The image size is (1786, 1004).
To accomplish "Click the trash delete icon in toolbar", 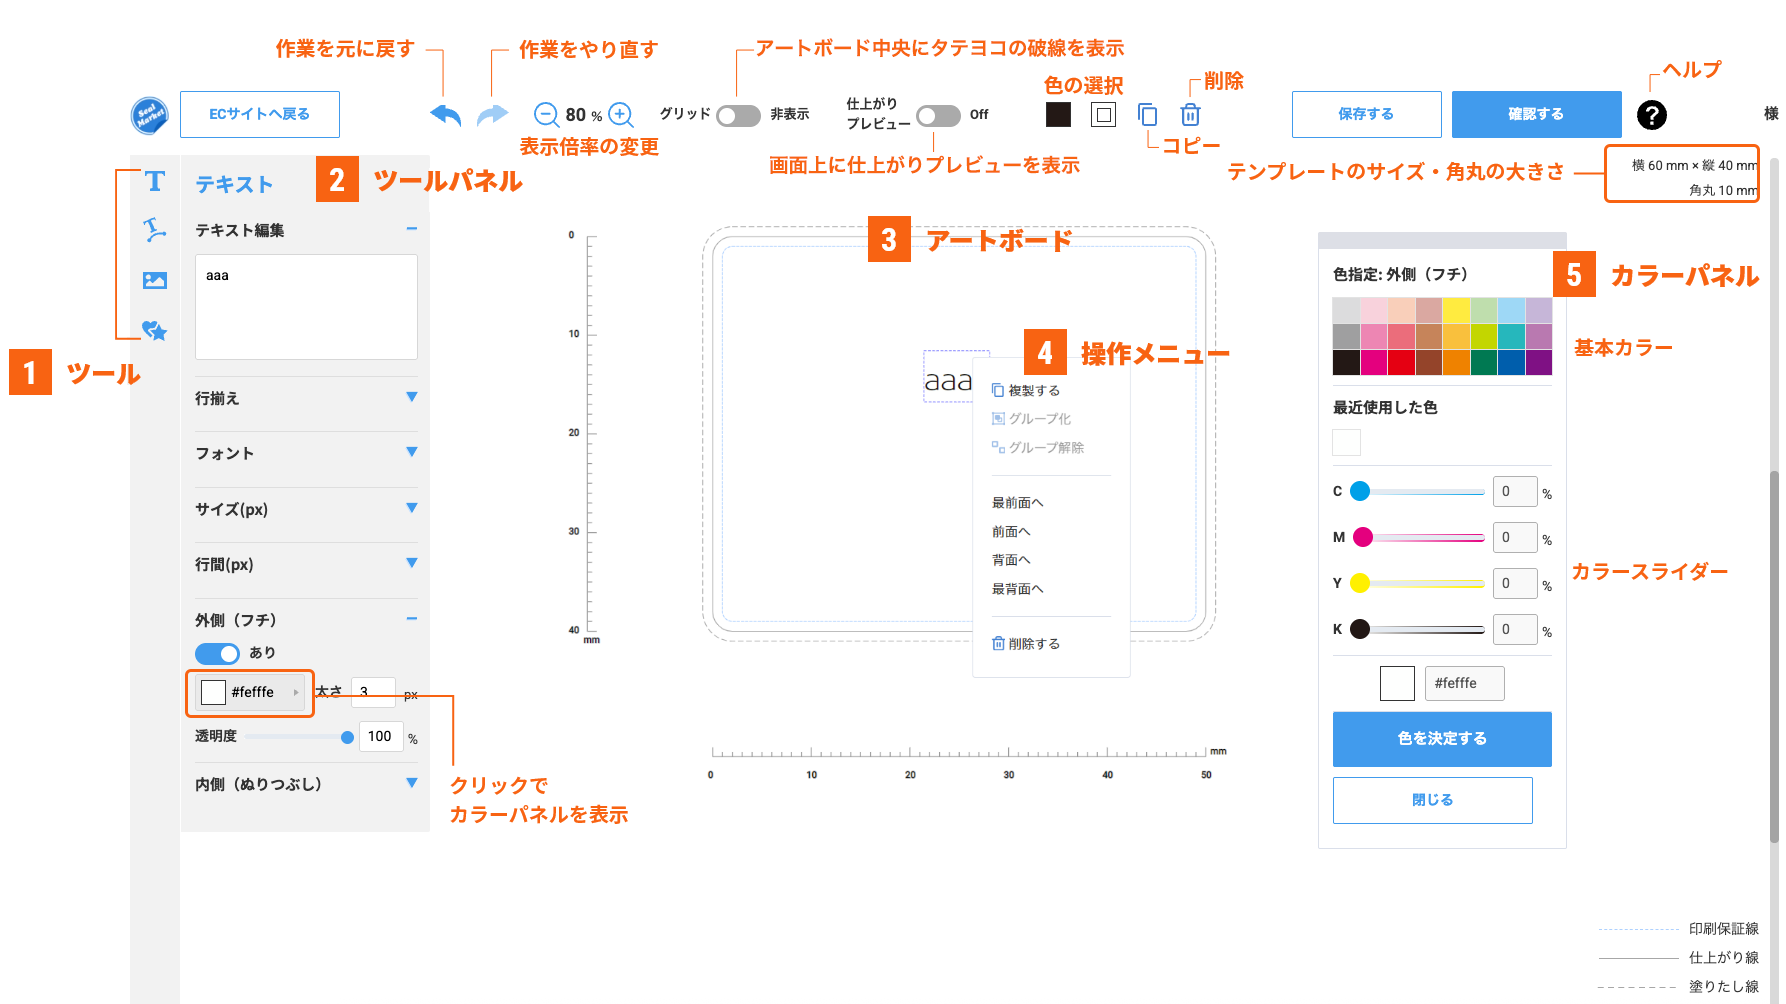I will [x=1190, y=115].
